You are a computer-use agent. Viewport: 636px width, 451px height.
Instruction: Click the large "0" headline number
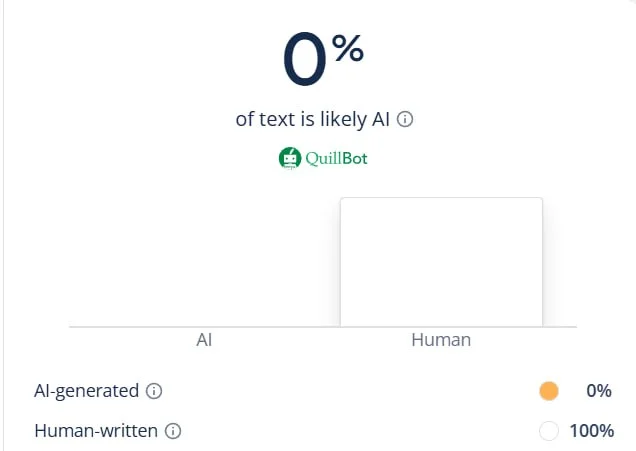(304, 62)
